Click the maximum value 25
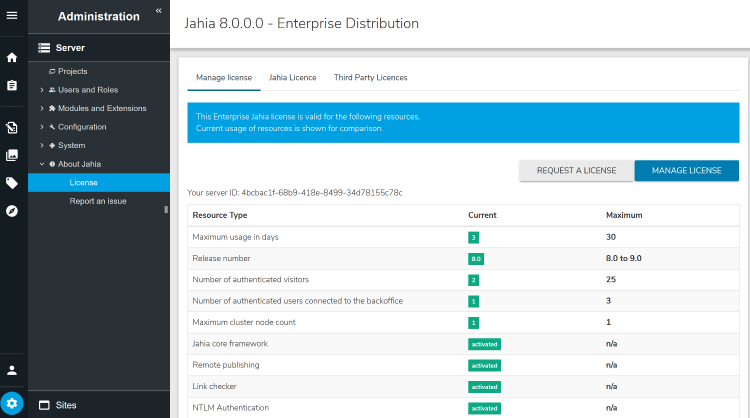 [611, 279]
